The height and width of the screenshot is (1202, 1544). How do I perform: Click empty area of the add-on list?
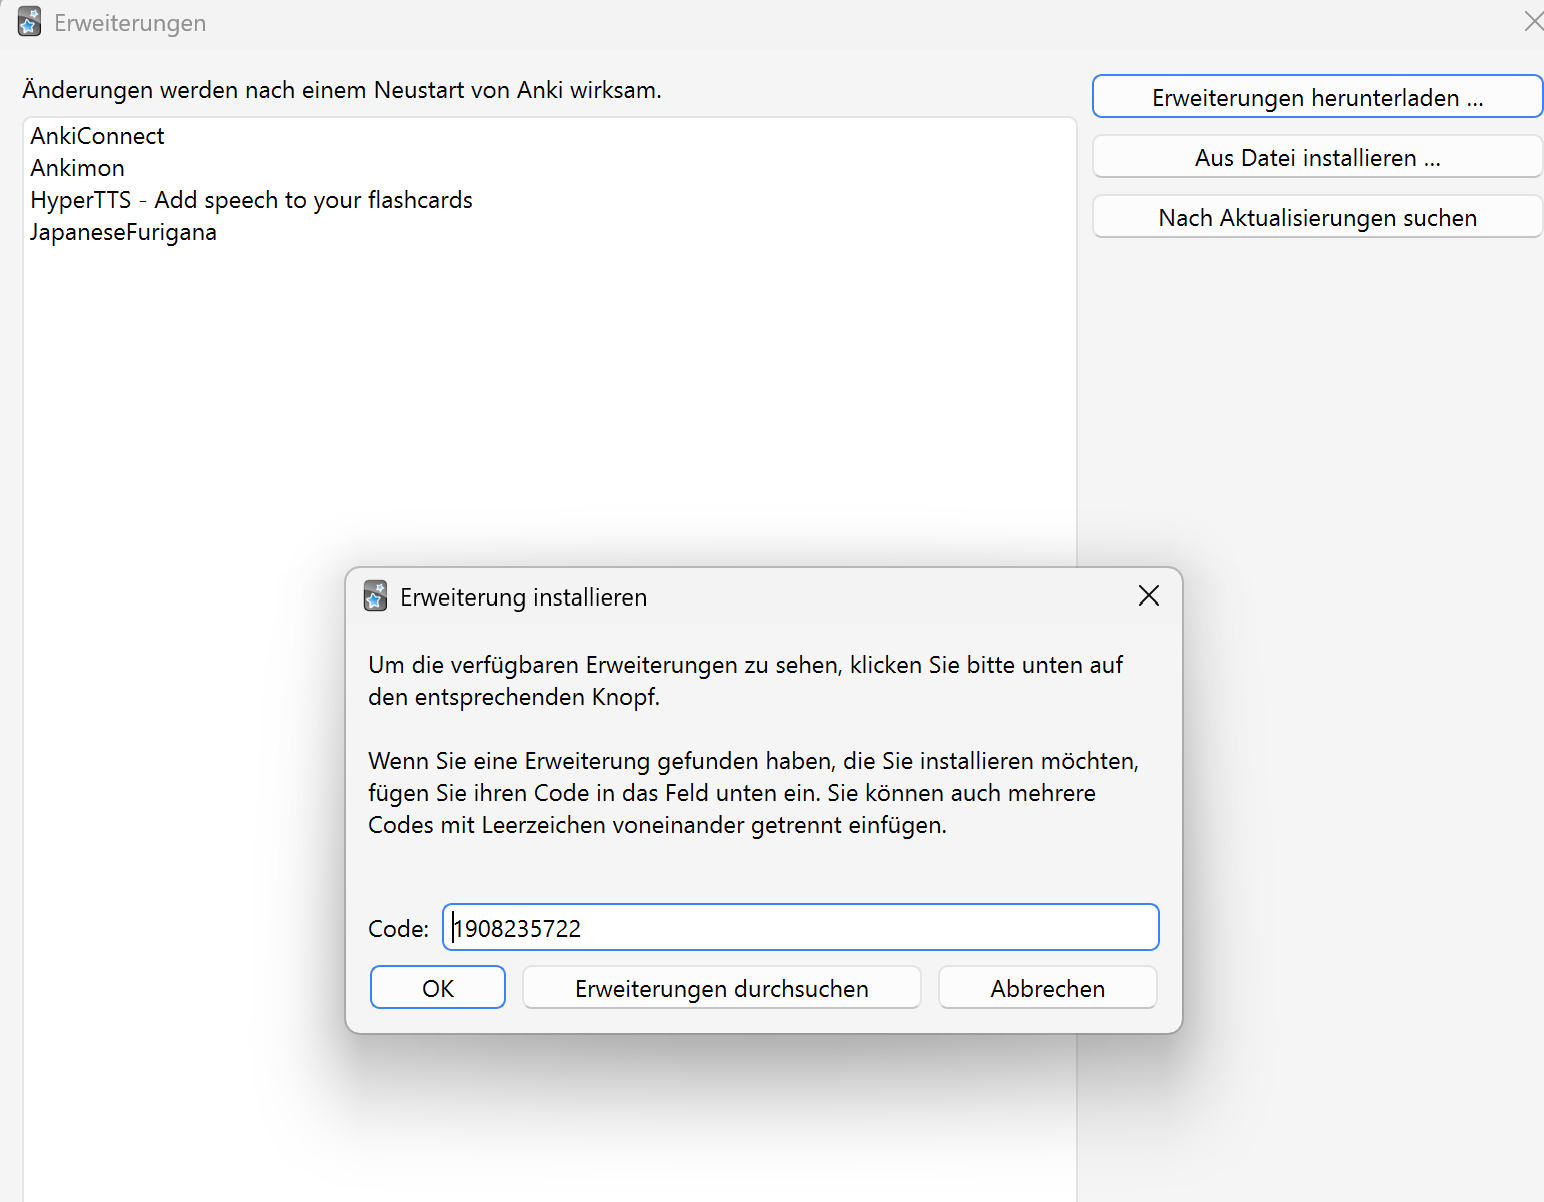(550, 400)
